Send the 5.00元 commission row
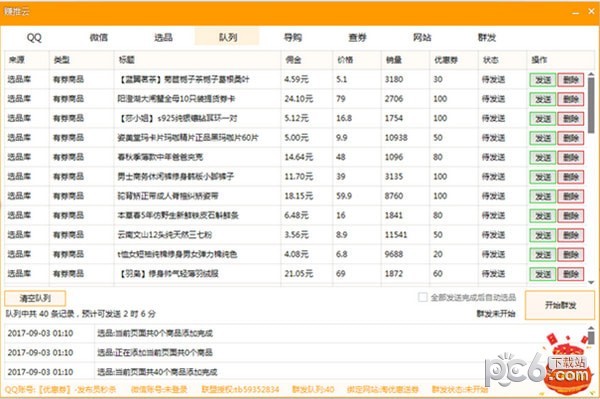Image resolution: width=600 pixels, height=399 pixels. 543,138
